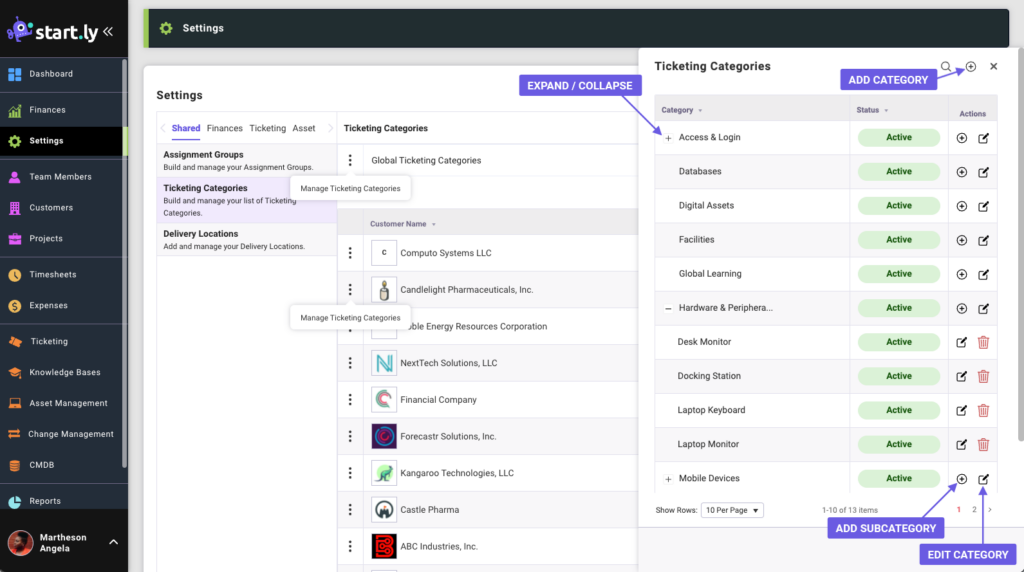Open kebab menu for Financial Company
Viewport: 1024px width, 572px height.
[x=350, y=399]
